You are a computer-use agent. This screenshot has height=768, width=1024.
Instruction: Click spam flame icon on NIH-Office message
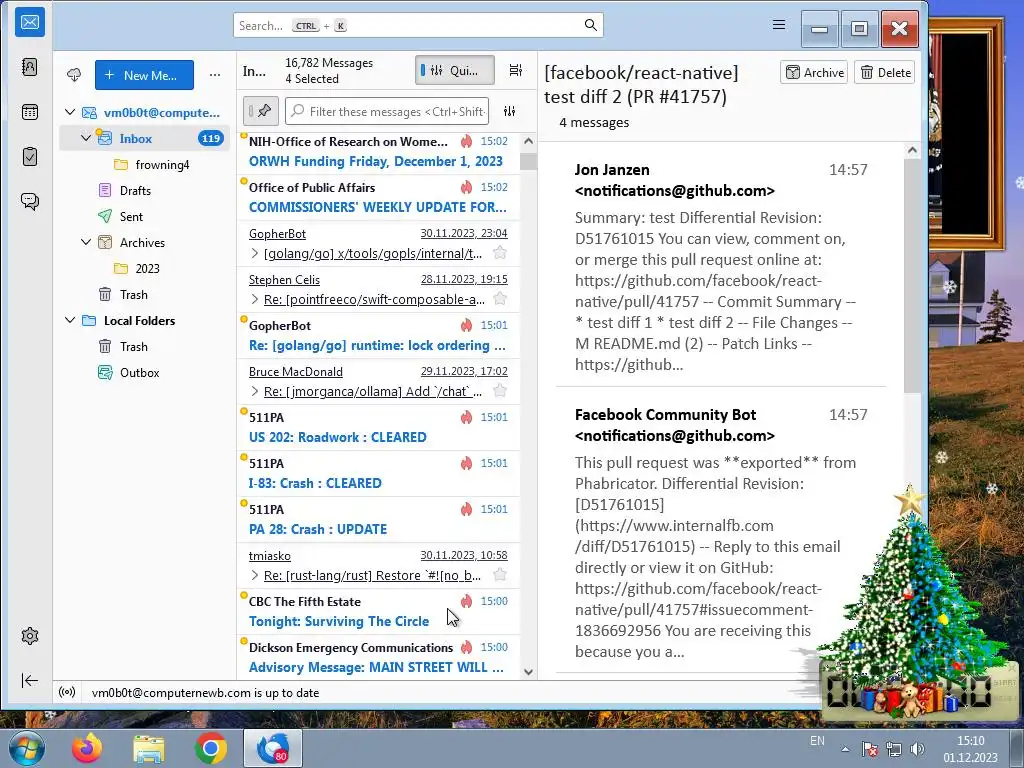tap(466, 141)
